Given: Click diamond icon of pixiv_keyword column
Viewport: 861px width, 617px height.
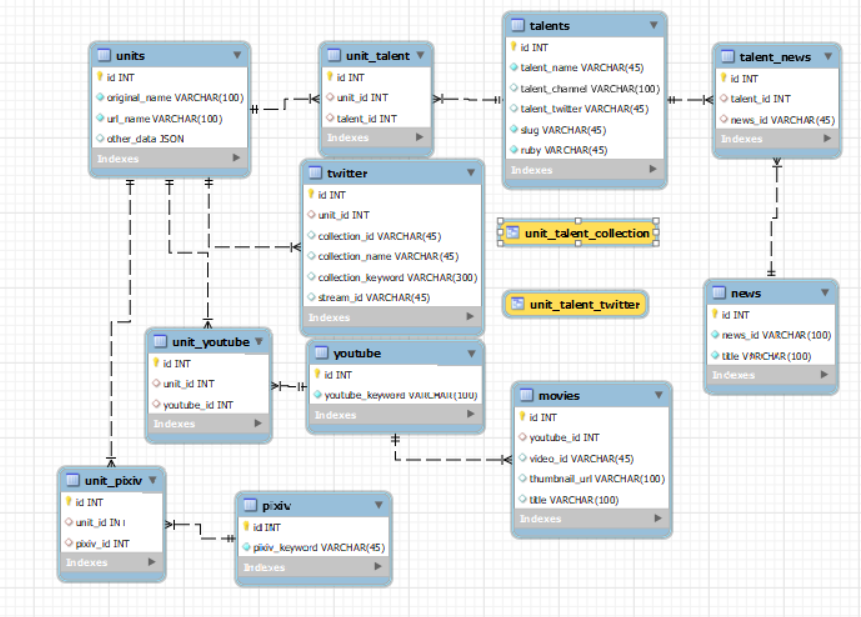Looking at the screenshot, I should point(247,547).
